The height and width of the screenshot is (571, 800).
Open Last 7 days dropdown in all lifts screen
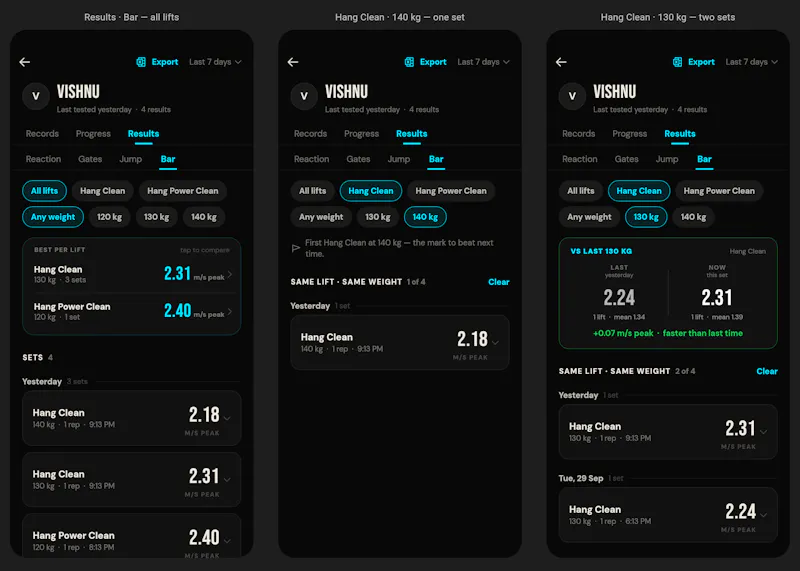pyautogui.click(x=215, y=62)
